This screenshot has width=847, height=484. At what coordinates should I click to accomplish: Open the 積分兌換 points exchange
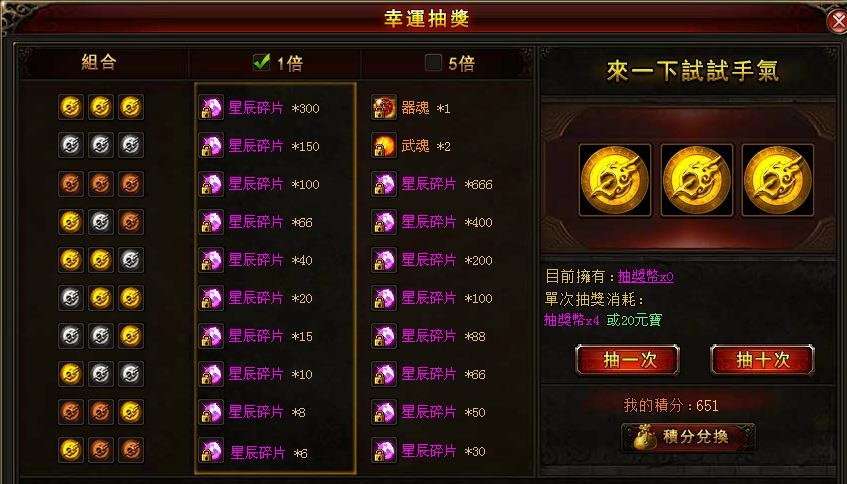pyautogui.click(x=688, y=437)
